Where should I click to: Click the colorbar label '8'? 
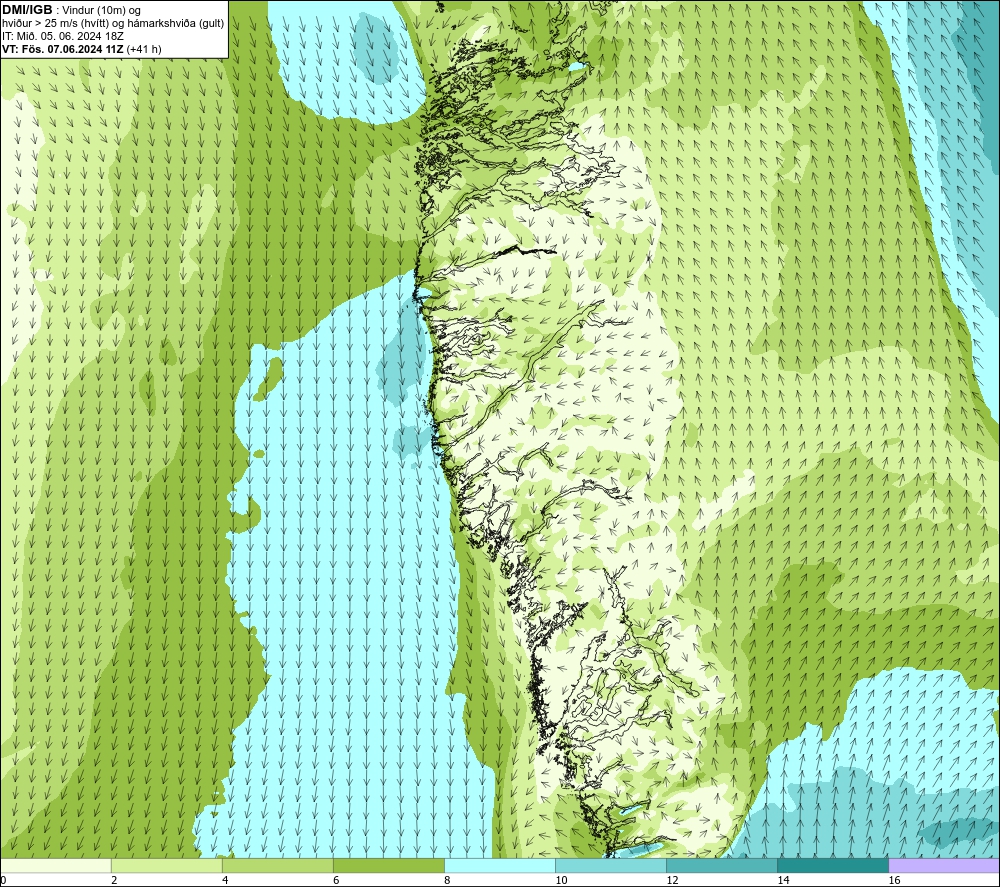pos(447,881)
